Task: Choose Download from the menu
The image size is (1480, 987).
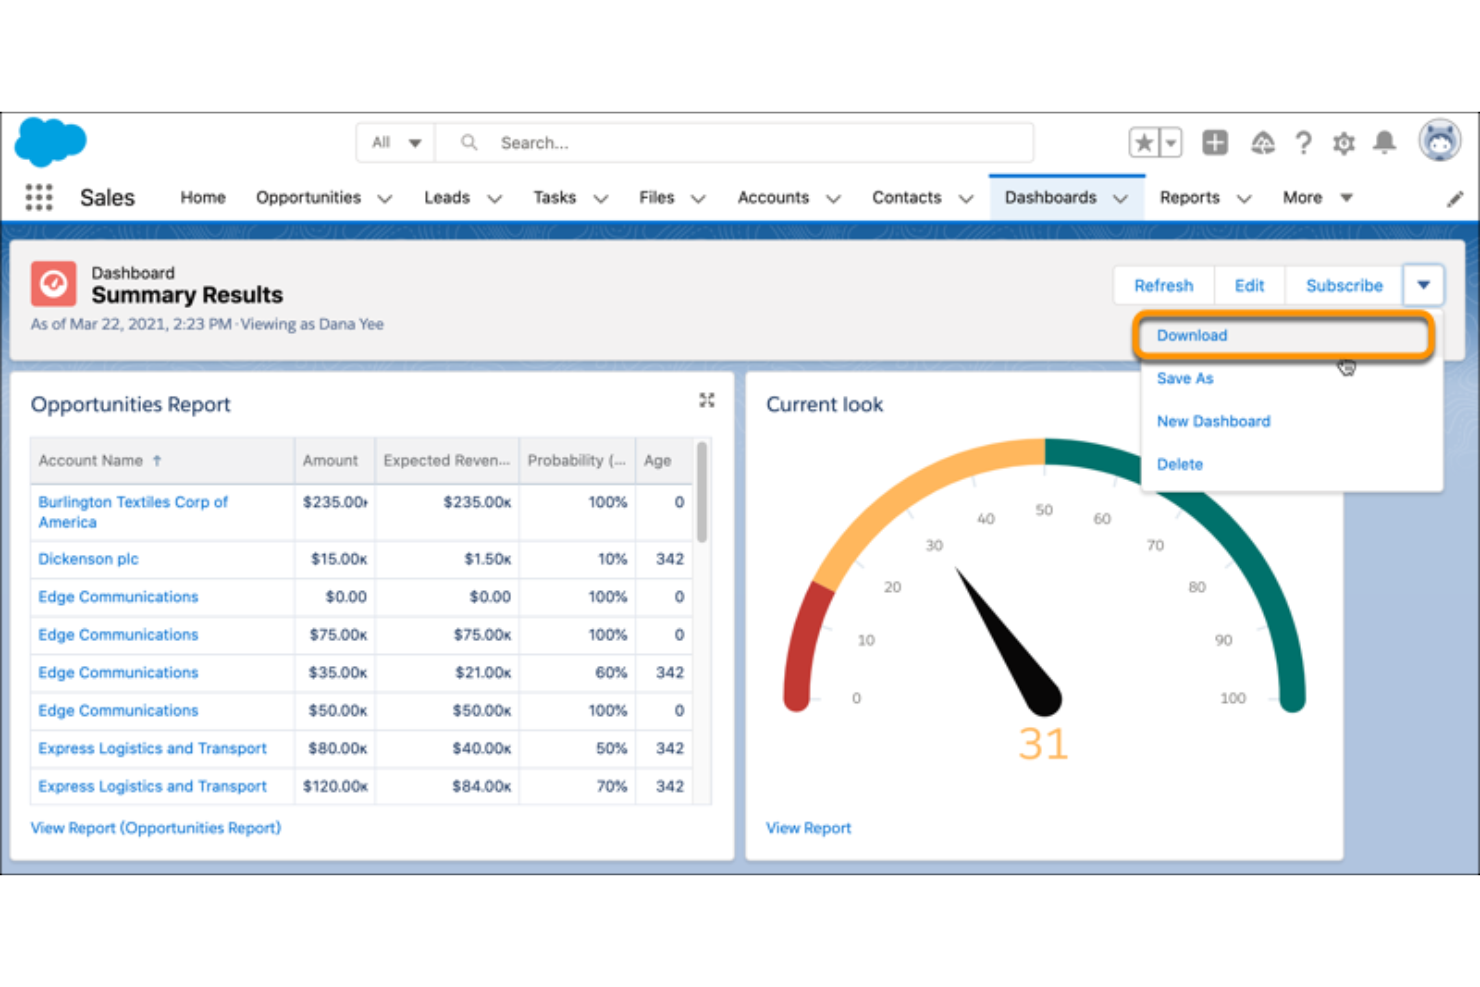Action: click(1284, 336)
